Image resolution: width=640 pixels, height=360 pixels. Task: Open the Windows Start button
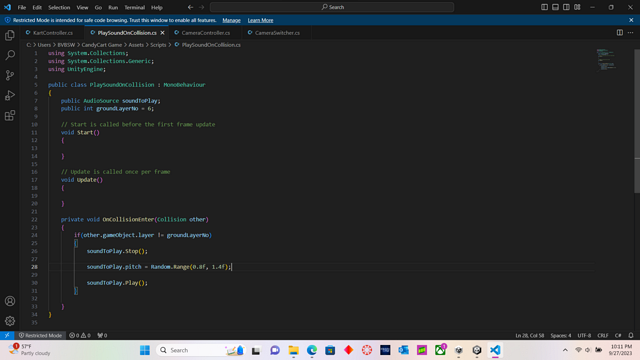pos(145,350)
